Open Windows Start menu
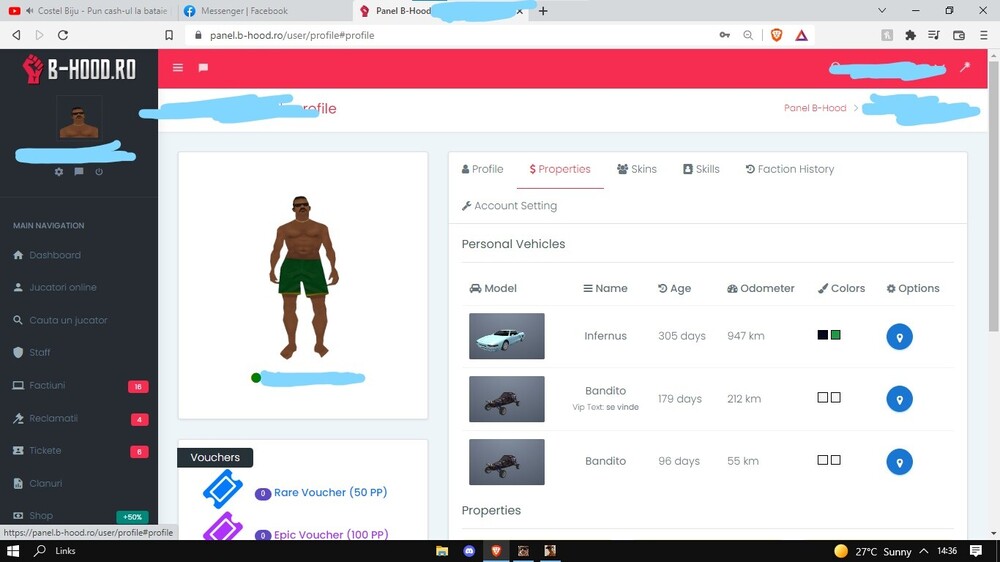This screenshot has height=562, width=1000. [x=13, y=551]
